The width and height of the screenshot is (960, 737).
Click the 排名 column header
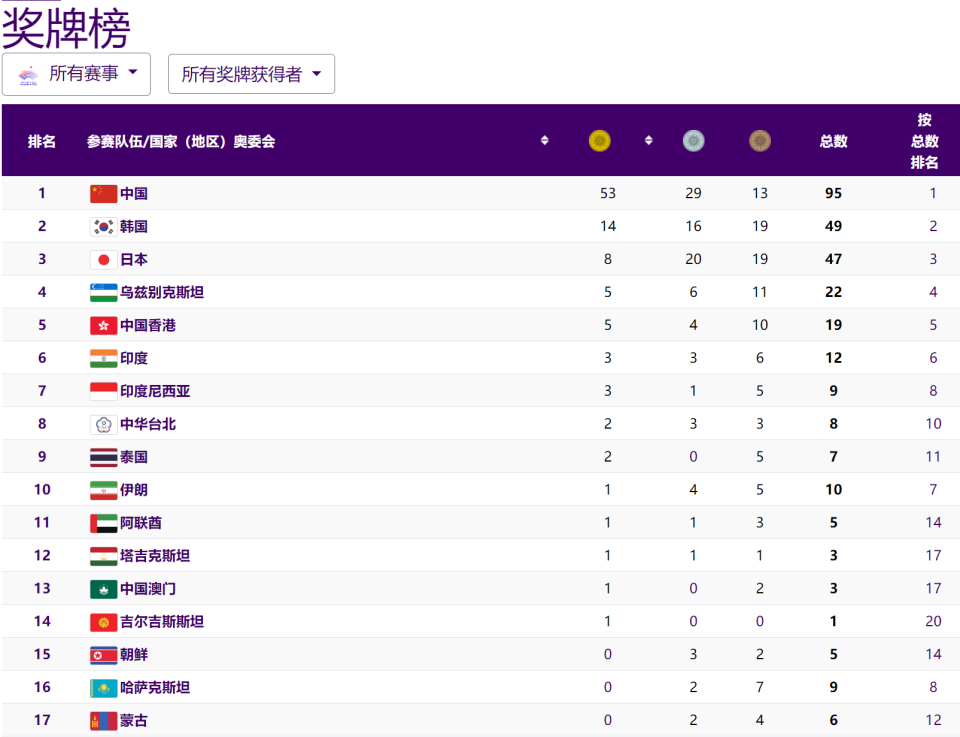click(42, 141)
